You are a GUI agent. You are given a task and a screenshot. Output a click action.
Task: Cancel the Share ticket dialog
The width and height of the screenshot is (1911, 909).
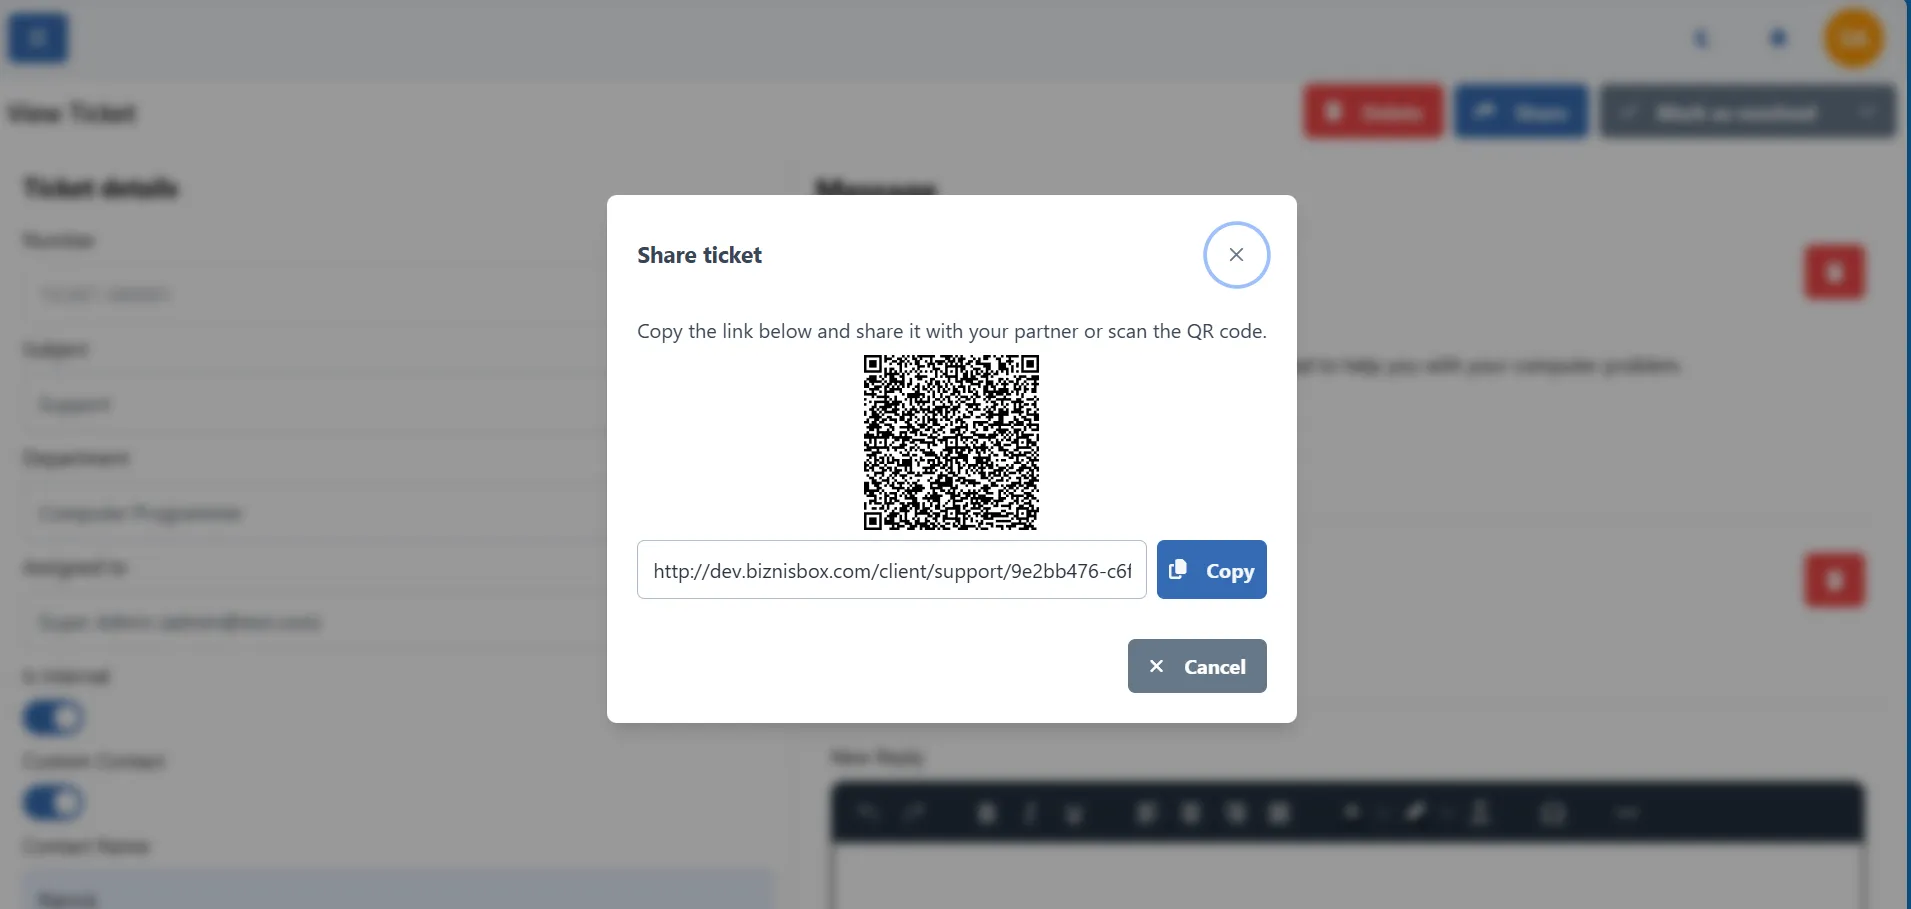(x=1196, y=666)
